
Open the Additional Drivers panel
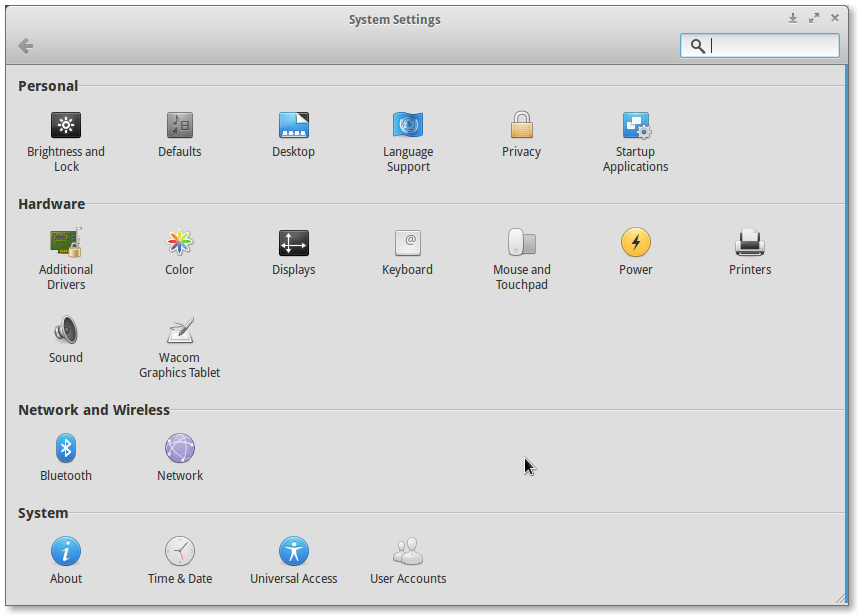pyautogui.click(x=66, y=242)
